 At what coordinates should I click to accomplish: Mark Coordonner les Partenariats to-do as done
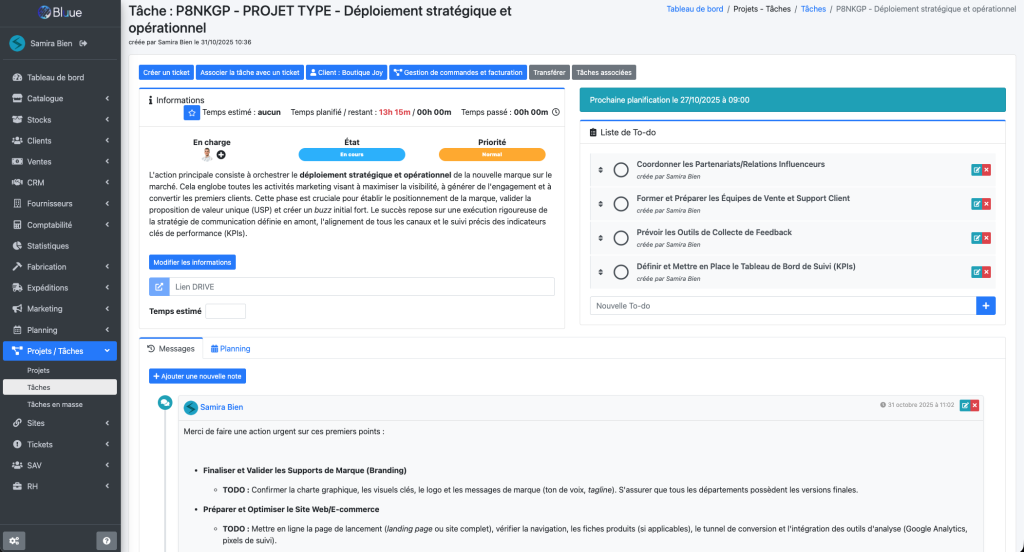[x=621, y=170]
